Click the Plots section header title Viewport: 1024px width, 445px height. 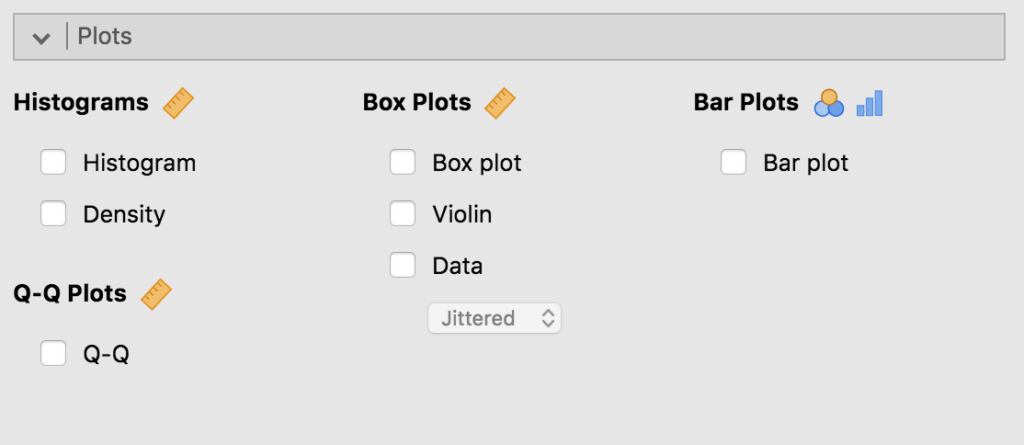tap(105, 38)
